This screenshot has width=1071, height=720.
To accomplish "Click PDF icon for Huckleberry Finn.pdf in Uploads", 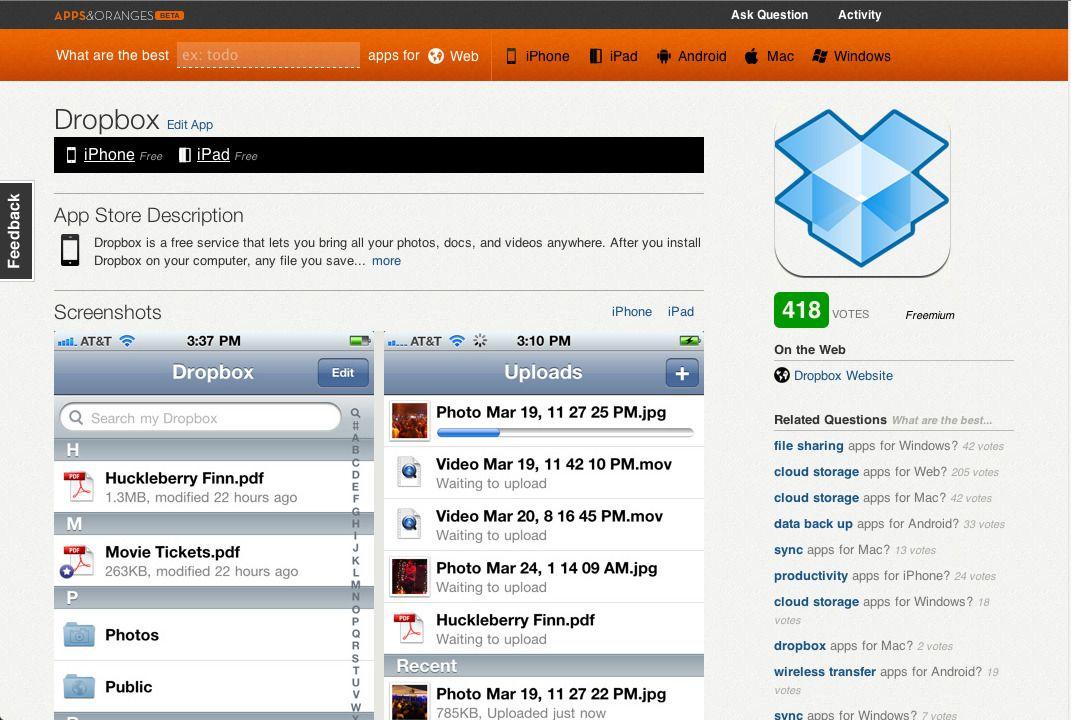I will (x=410, y=628).
